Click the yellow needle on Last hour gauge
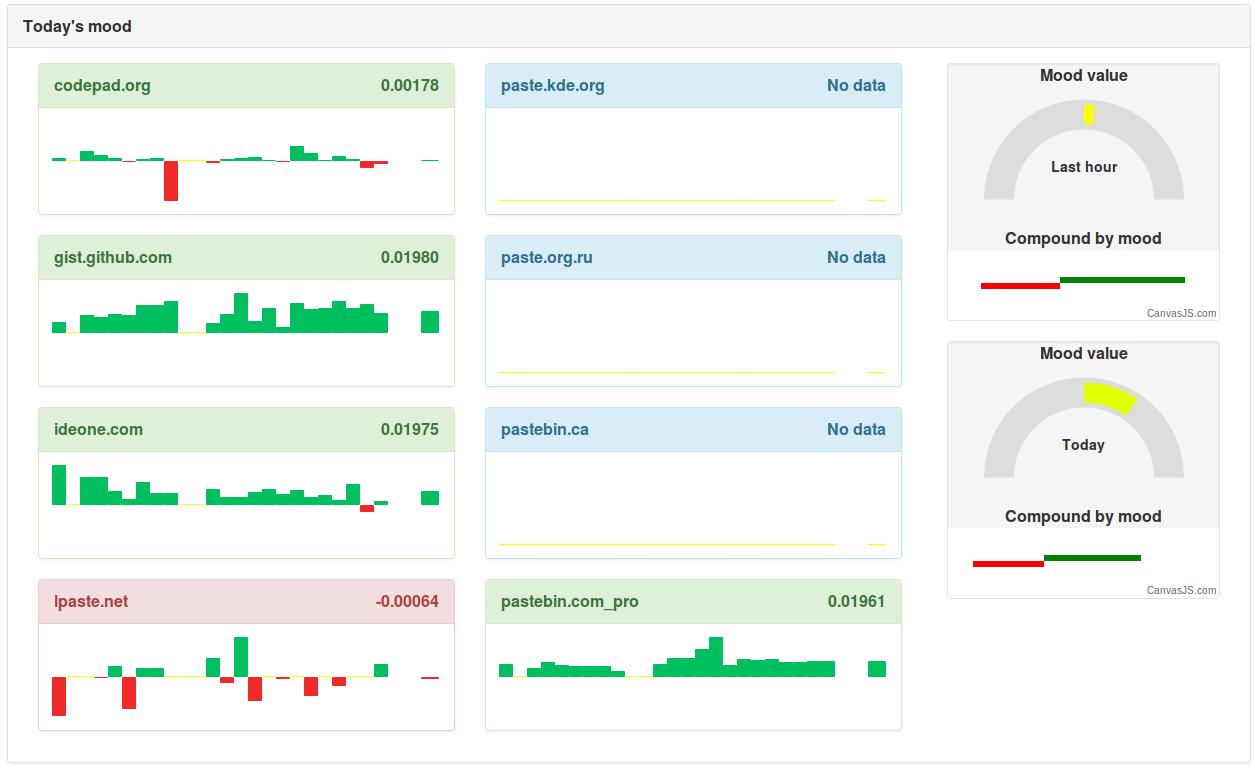This screenshot has height=770, width=1255. tap(1088, 113)
